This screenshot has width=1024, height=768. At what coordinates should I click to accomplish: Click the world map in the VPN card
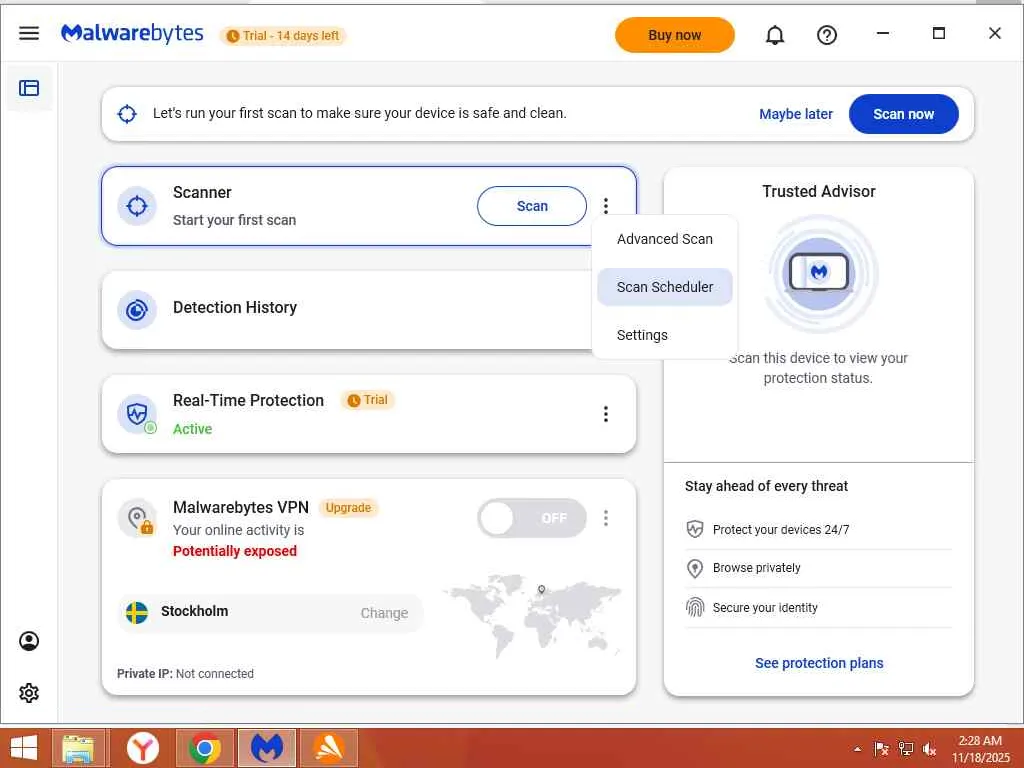point(532,615)
